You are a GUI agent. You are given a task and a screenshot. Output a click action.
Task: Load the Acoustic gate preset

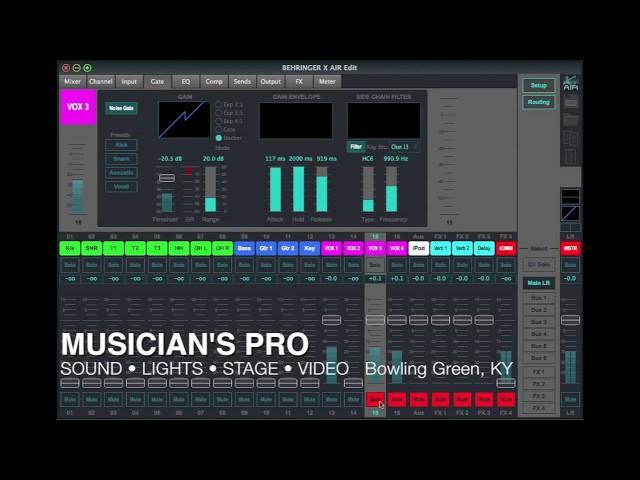coord(121,173)
